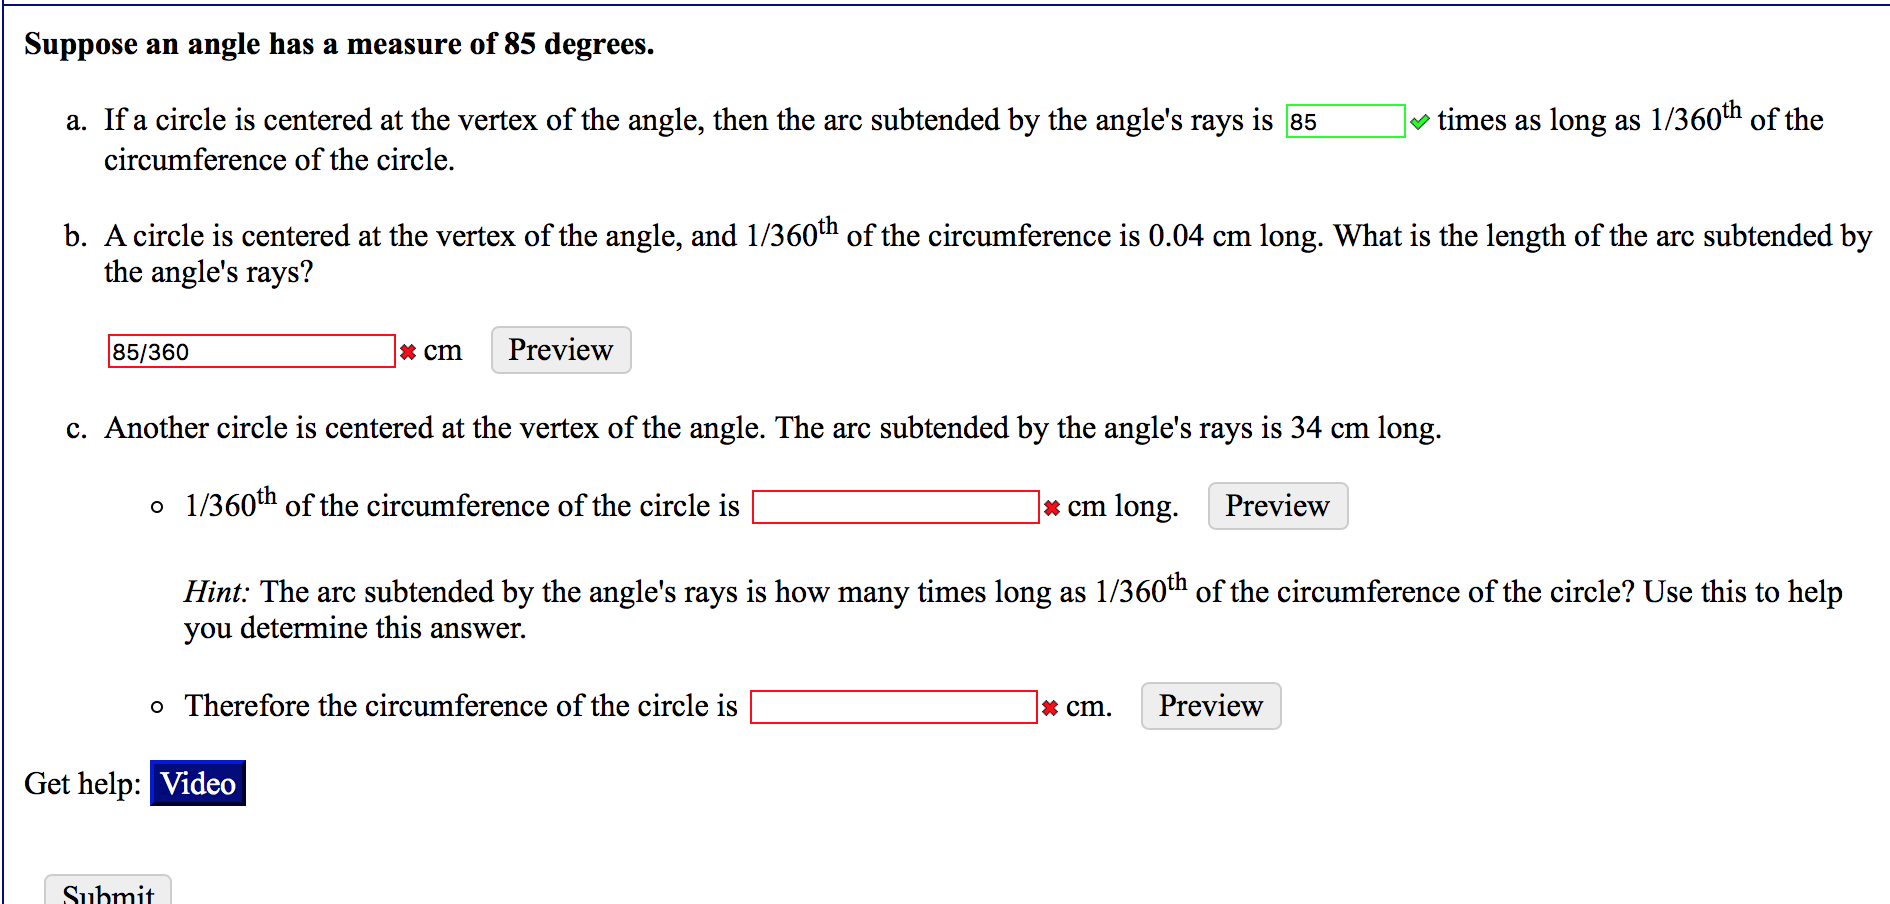
Task: Click the bold question heading about 85 degrees
Action: coord(339,43)
